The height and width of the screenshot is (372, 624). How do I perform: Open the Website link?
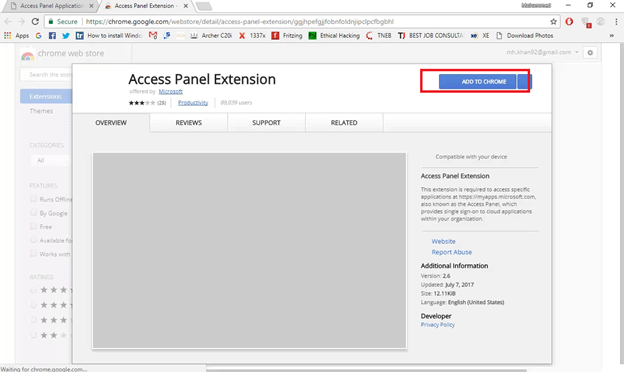pos(443,241)
